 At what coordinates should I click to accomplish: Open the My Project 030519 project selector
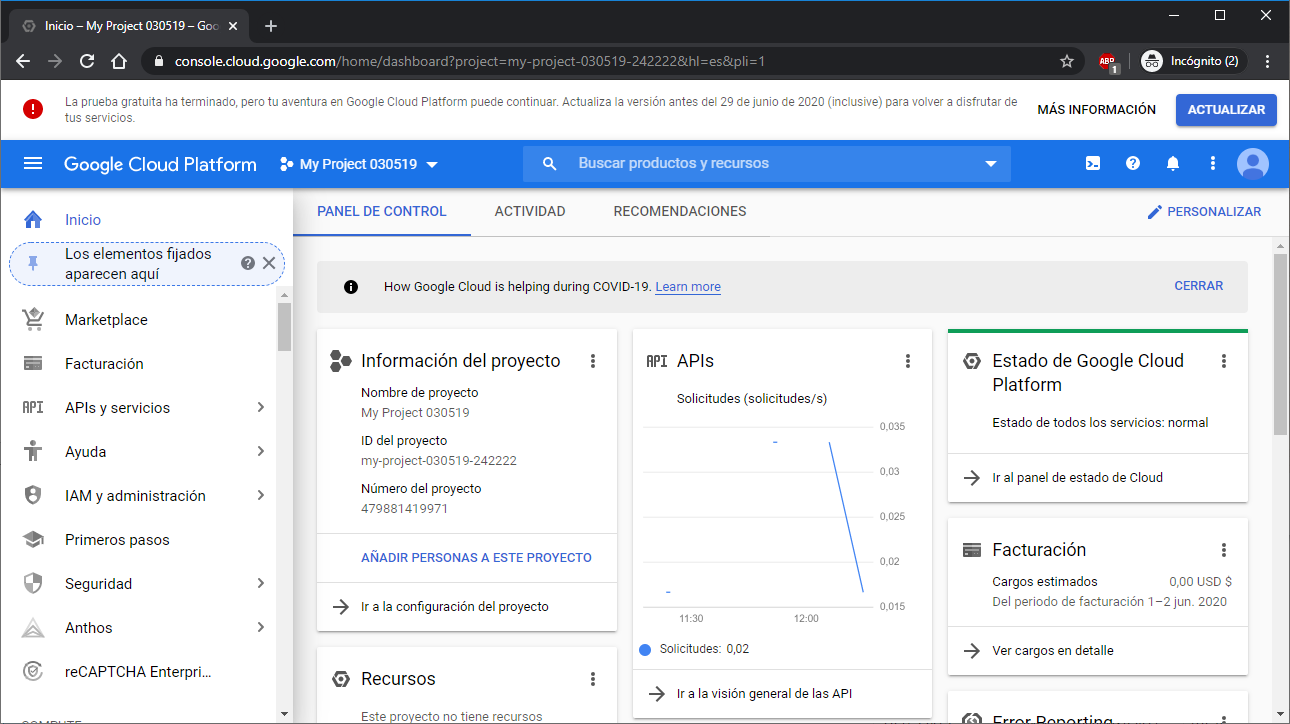point(359,164)
